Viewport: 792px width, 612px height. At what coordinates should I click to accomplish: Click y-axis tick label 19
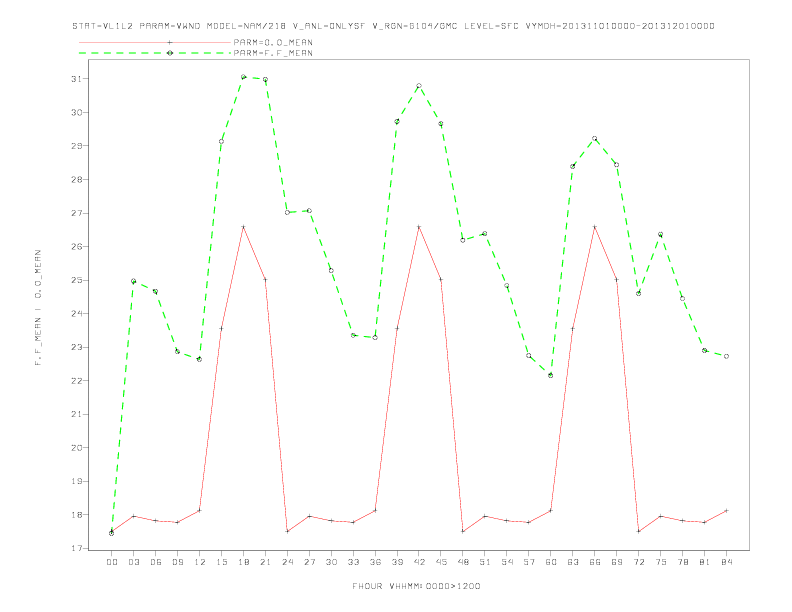[77, 481]
